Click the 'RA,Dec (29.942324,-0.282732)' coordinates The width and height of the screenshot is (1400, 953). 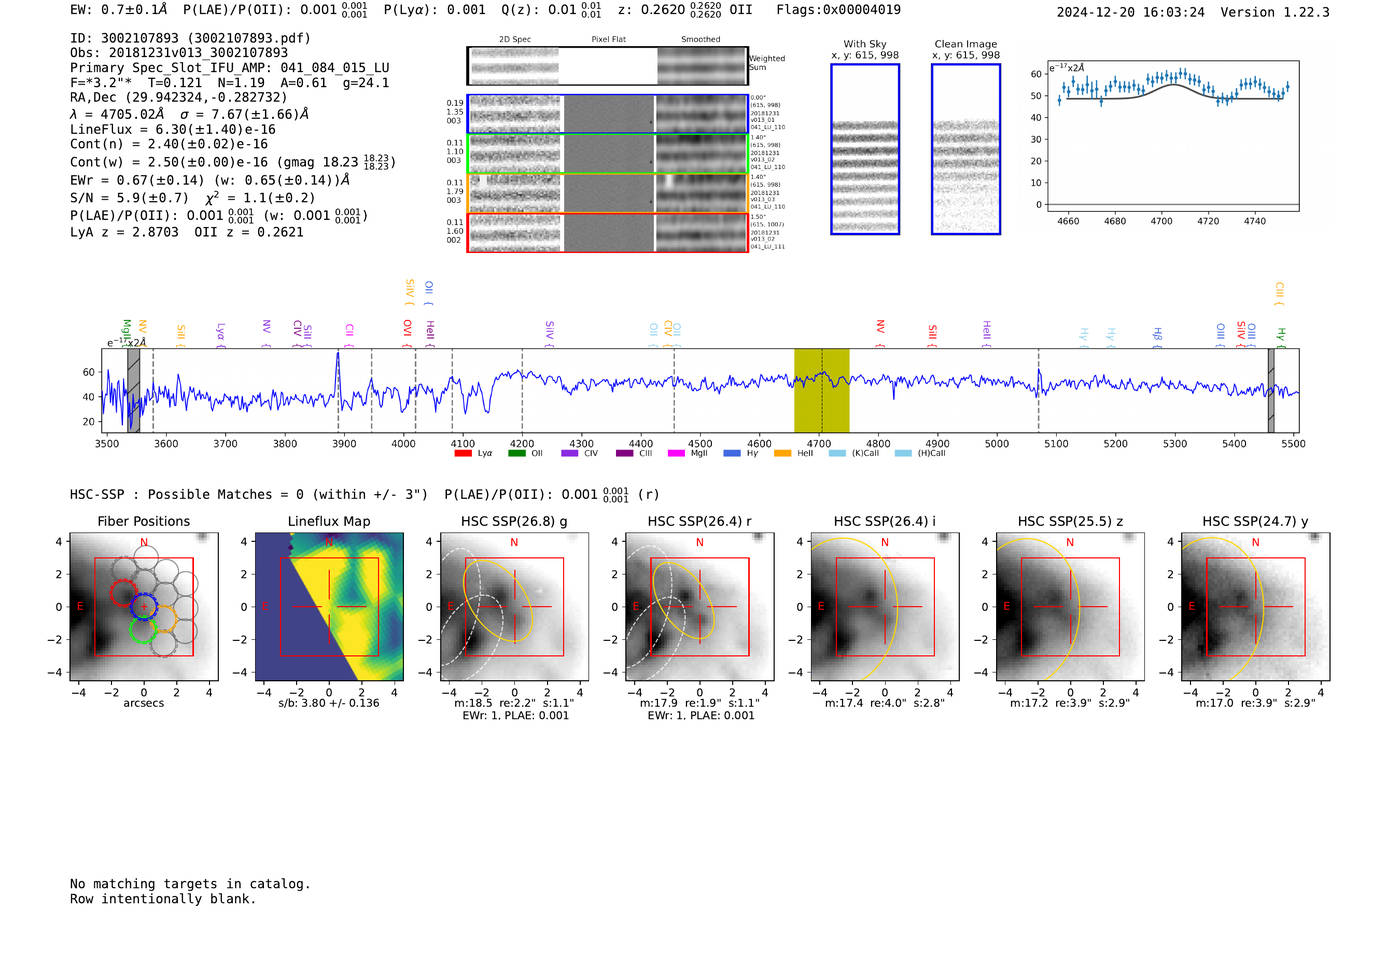179,97
